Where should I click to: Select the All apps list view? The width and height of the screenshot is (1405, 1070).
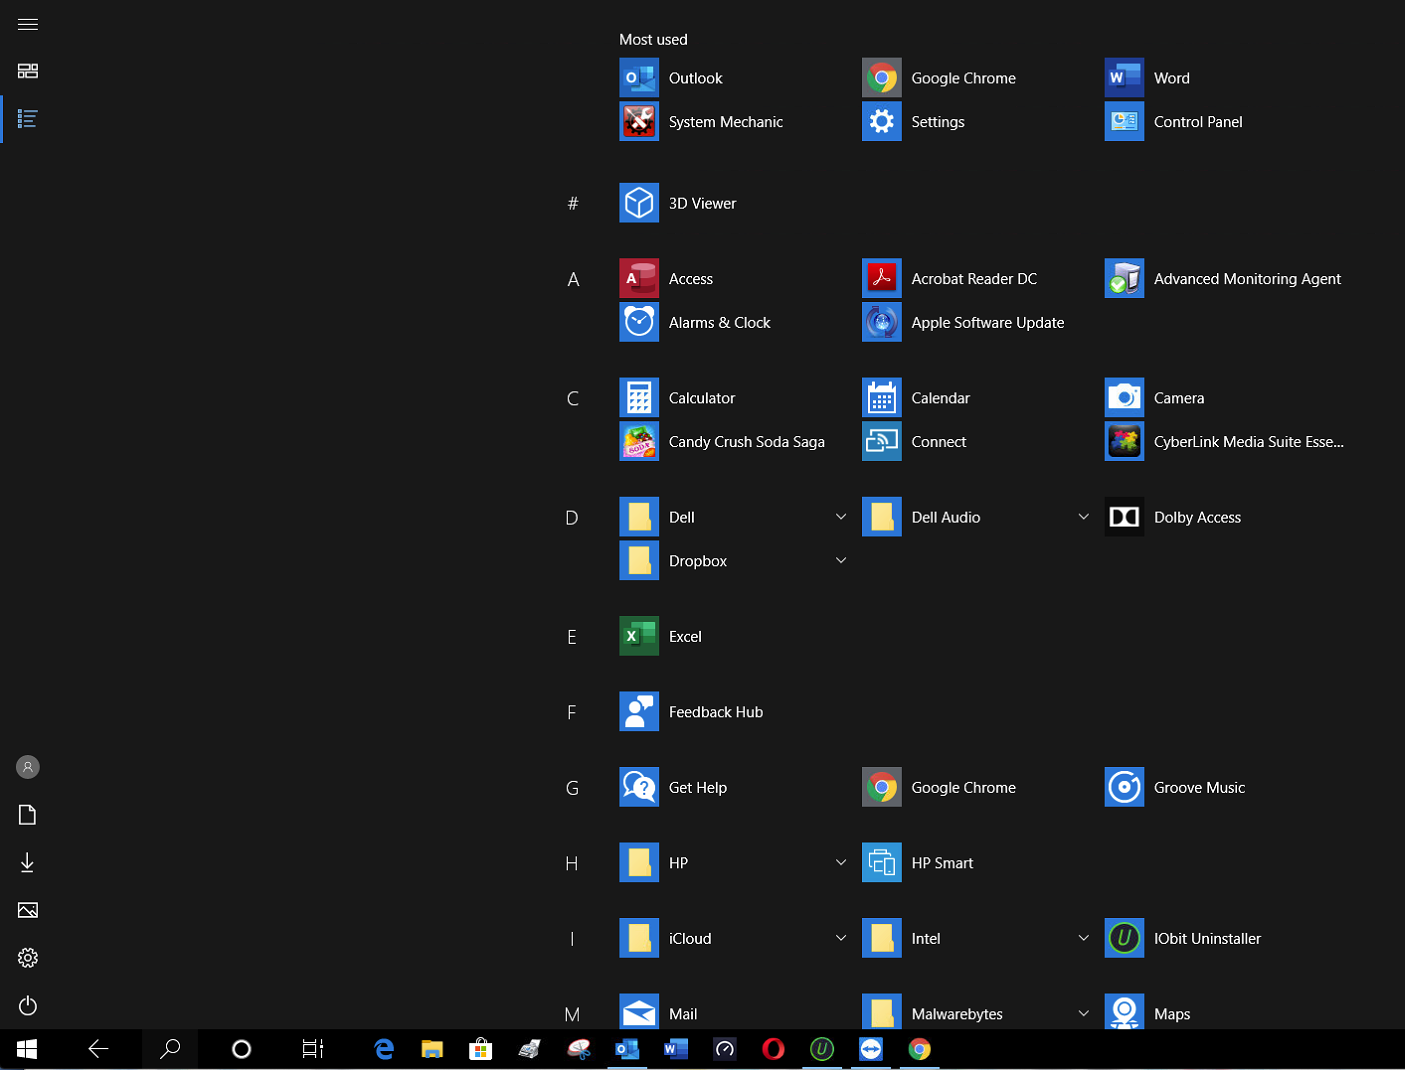coord(28,119)
